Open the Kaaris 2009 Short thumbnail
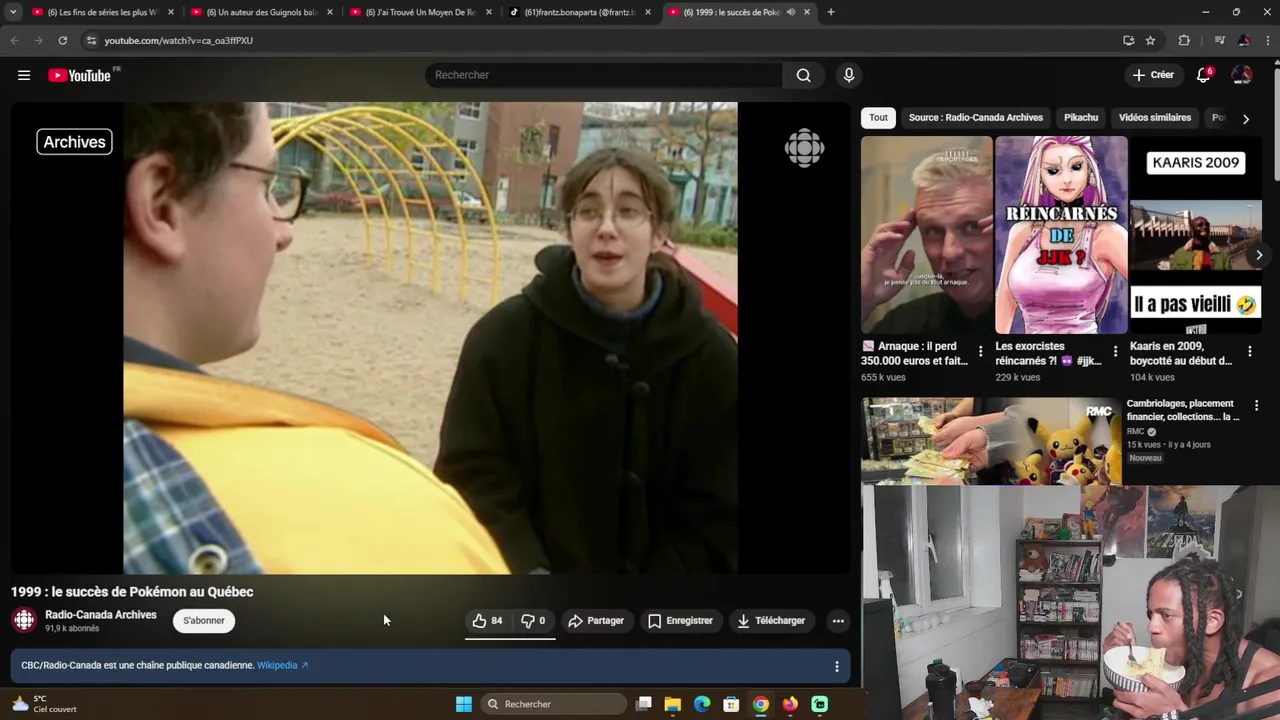The width and height of the screenshot is (1280, 720). (1195, 235)
